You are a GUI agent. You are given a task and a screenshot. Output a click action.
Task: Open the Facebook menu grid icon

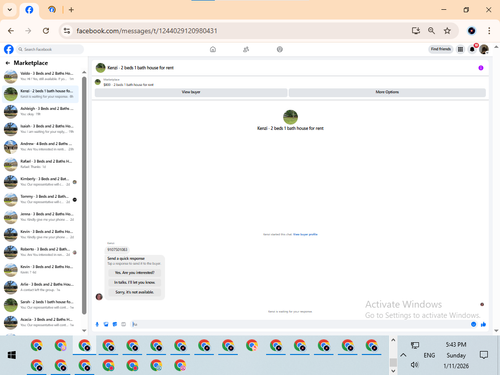coord(460,49)
